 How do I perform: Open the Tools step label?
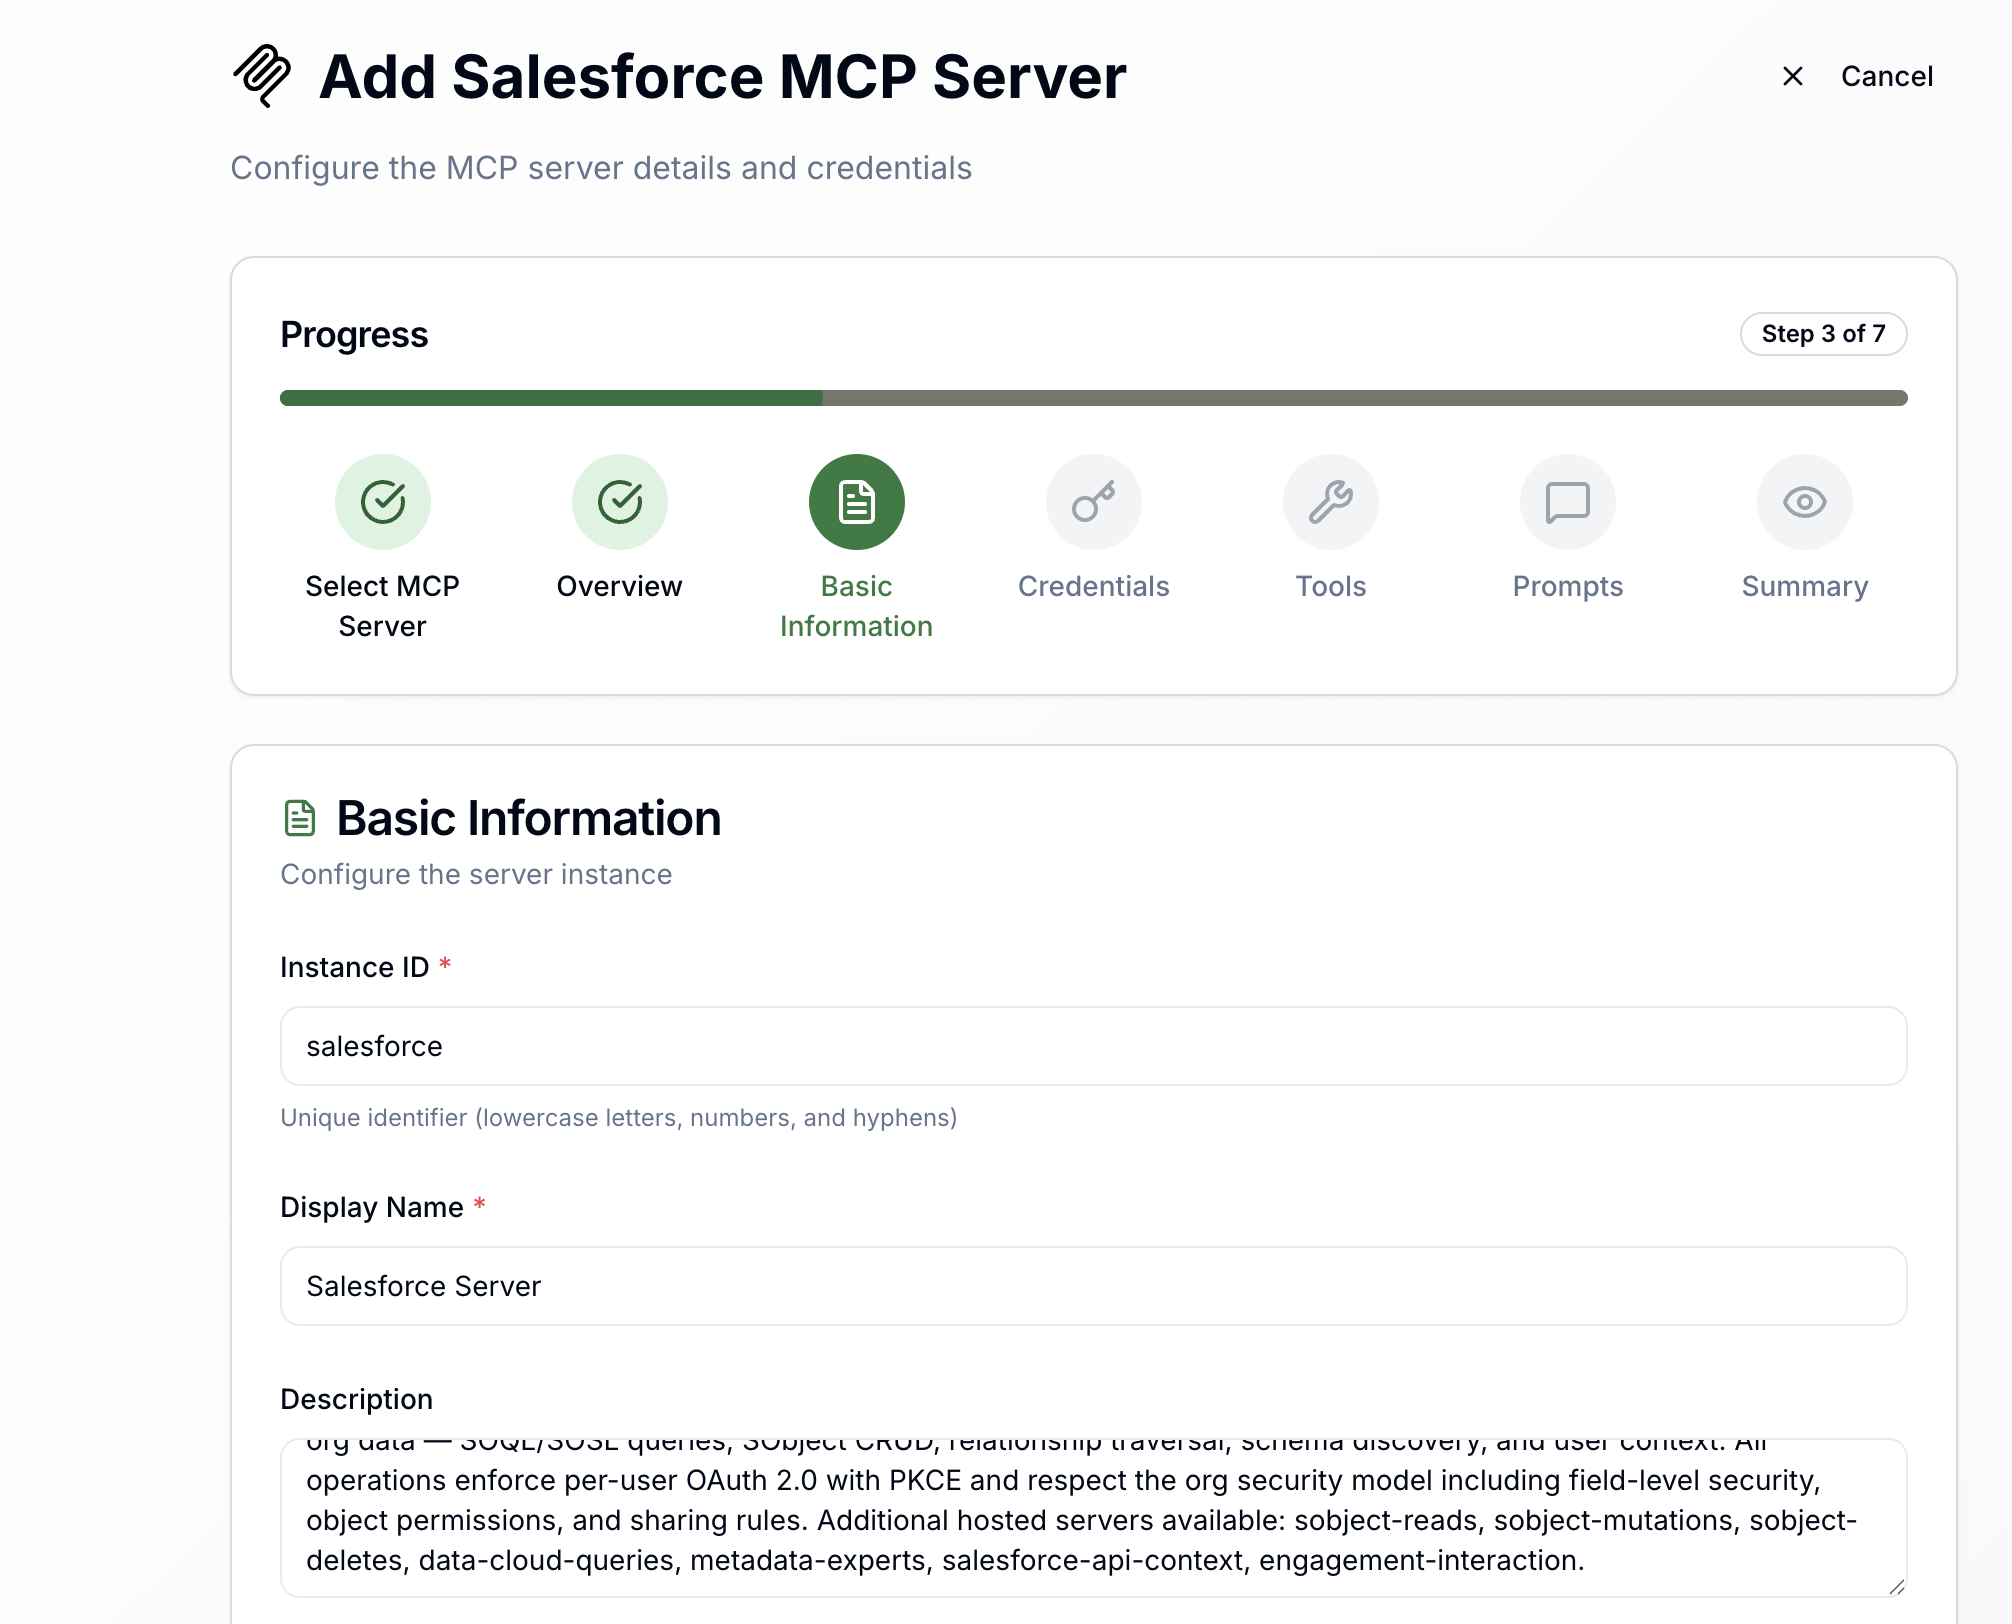point(1331,586)
